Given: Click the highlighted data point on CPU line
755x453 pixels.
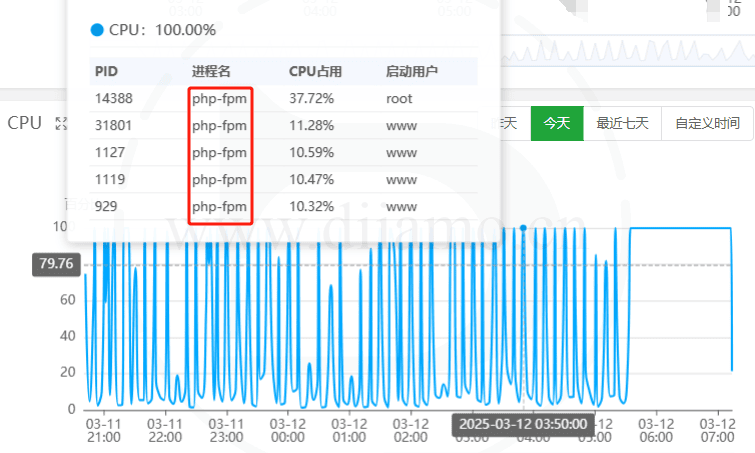Looking at the screenshot, I should coord(523,228).
